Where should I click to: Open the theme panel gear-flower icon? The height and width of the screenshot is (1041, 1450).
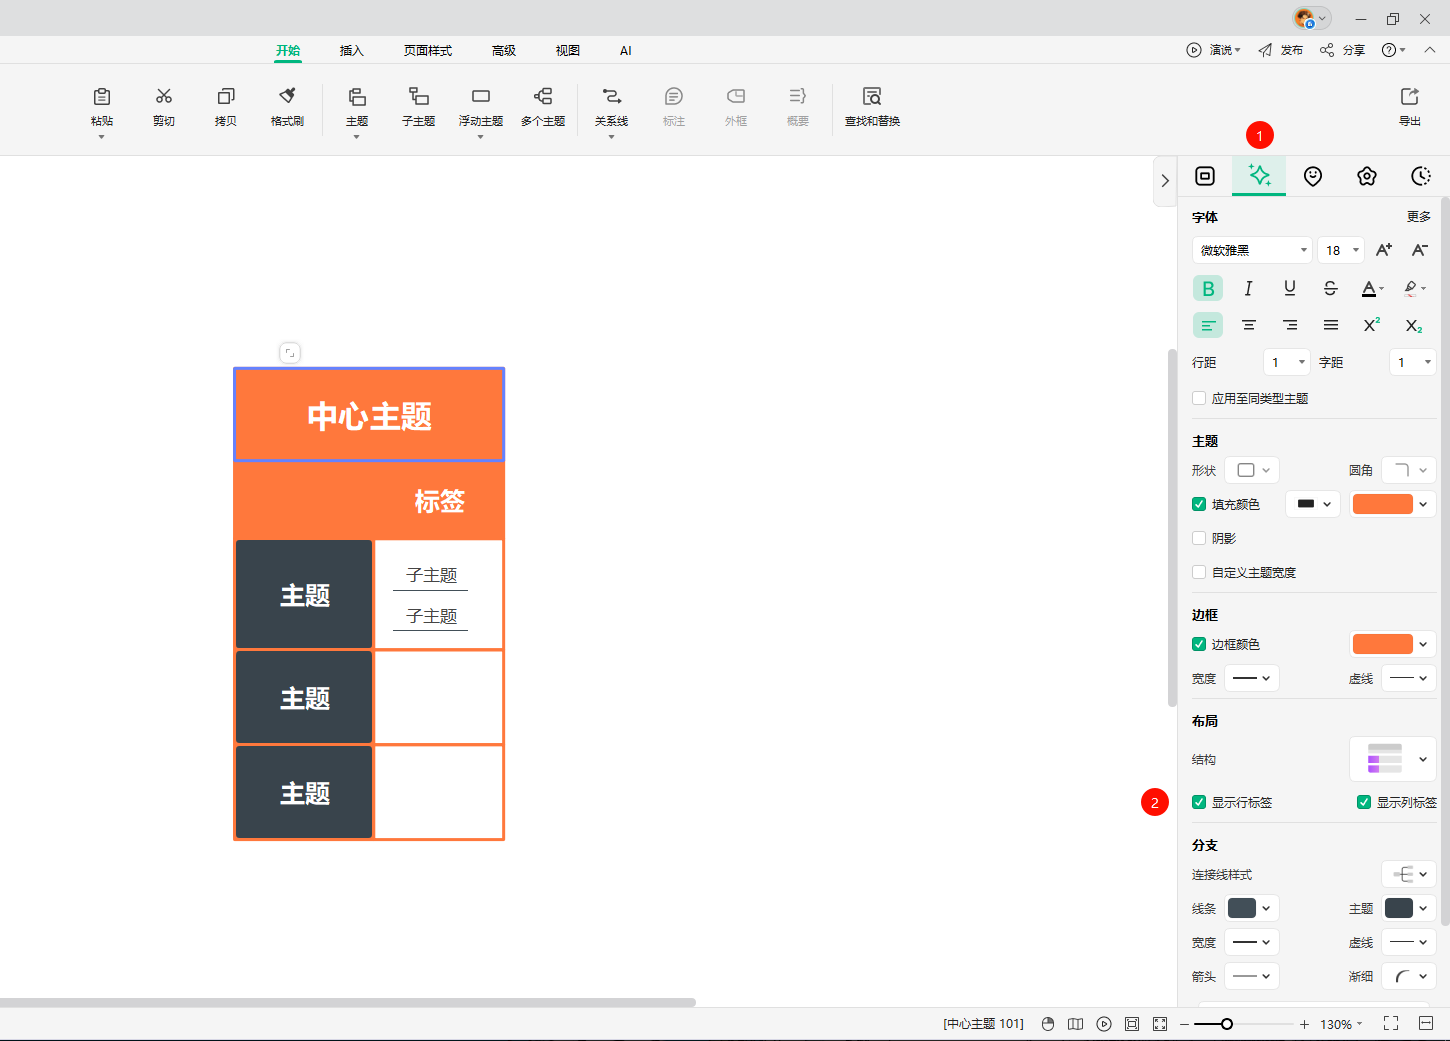point(1367,176)
